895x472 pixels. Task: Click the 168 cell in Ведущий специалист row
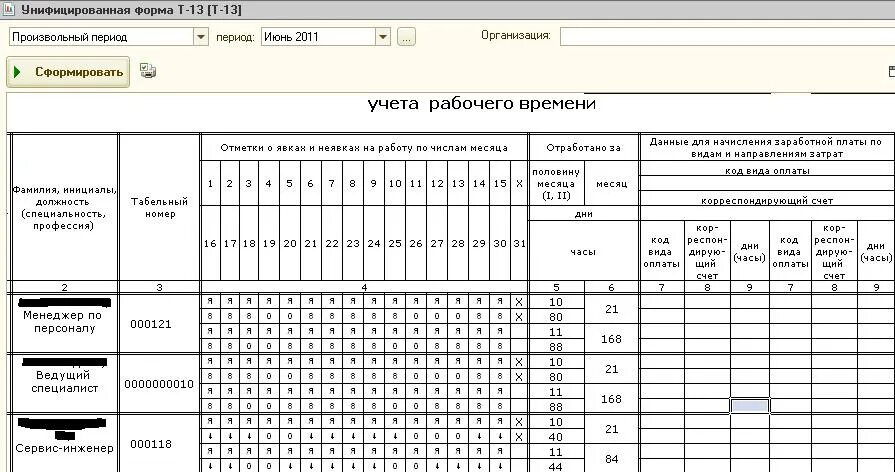tap(611, 399)
